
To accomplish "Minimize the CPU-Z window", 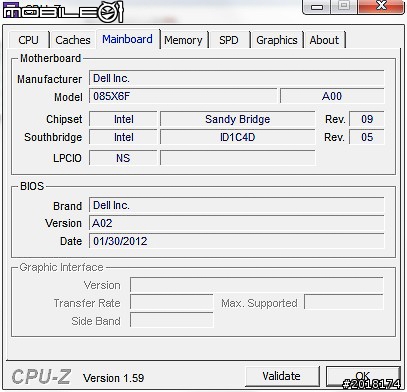I will [x=317, y=7].
